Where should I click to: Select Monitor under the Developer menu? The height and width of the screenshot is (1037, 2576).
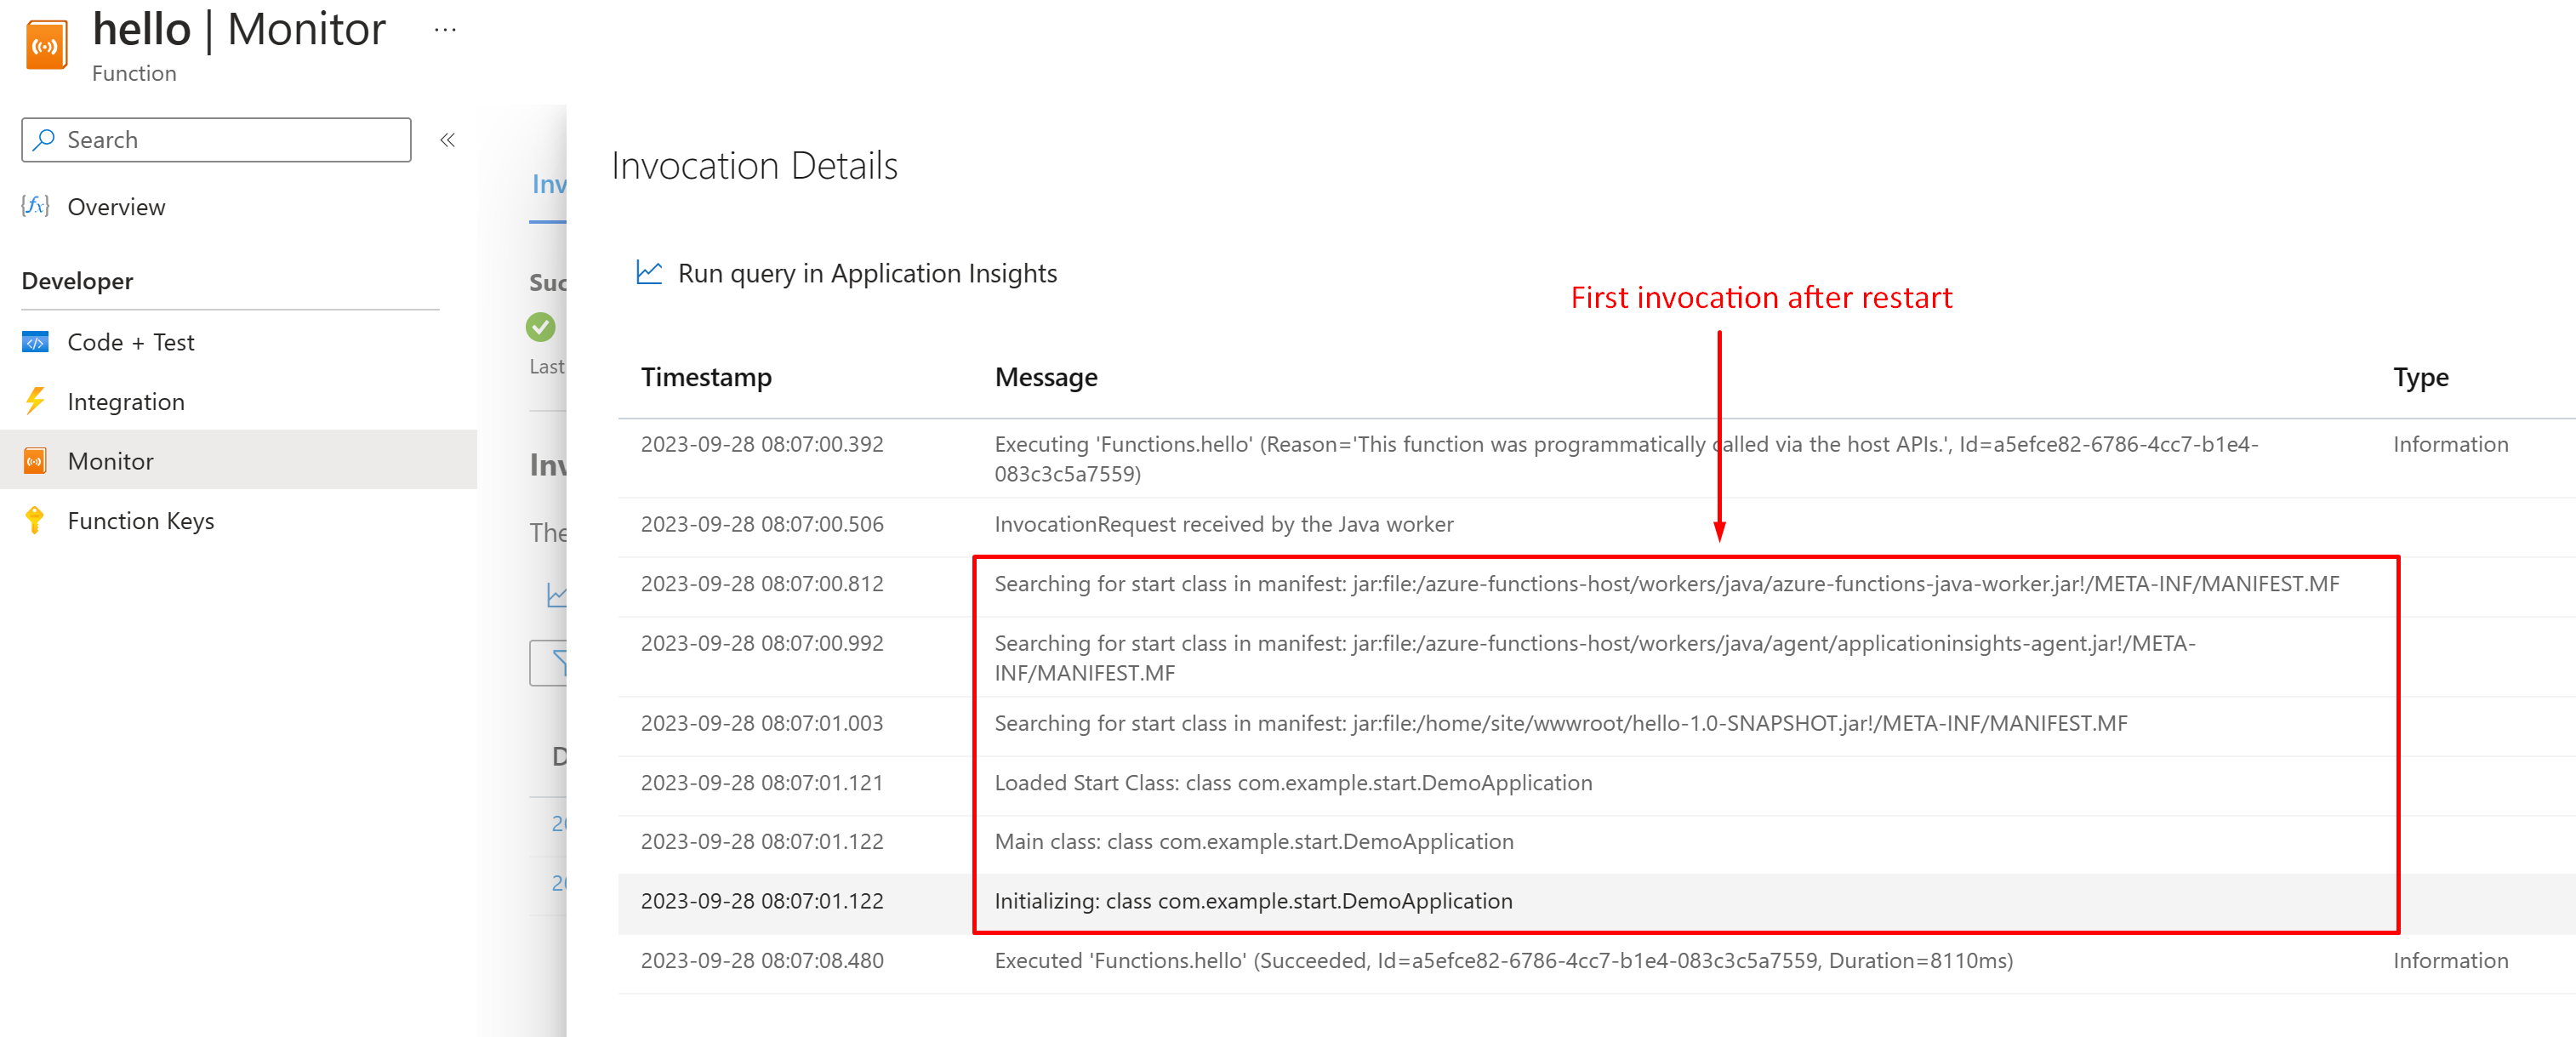pos(110,460)
